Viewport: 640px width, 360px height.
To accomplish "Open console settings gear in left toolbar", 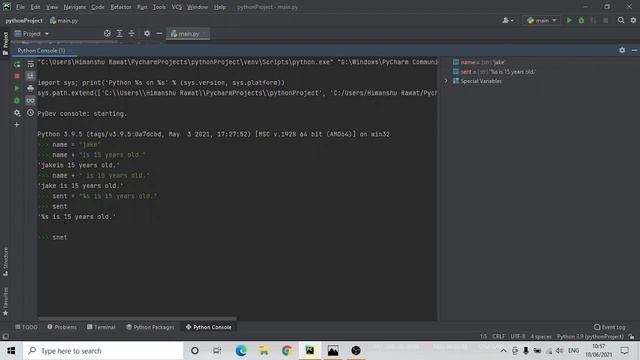I will (x=17, y=113).
